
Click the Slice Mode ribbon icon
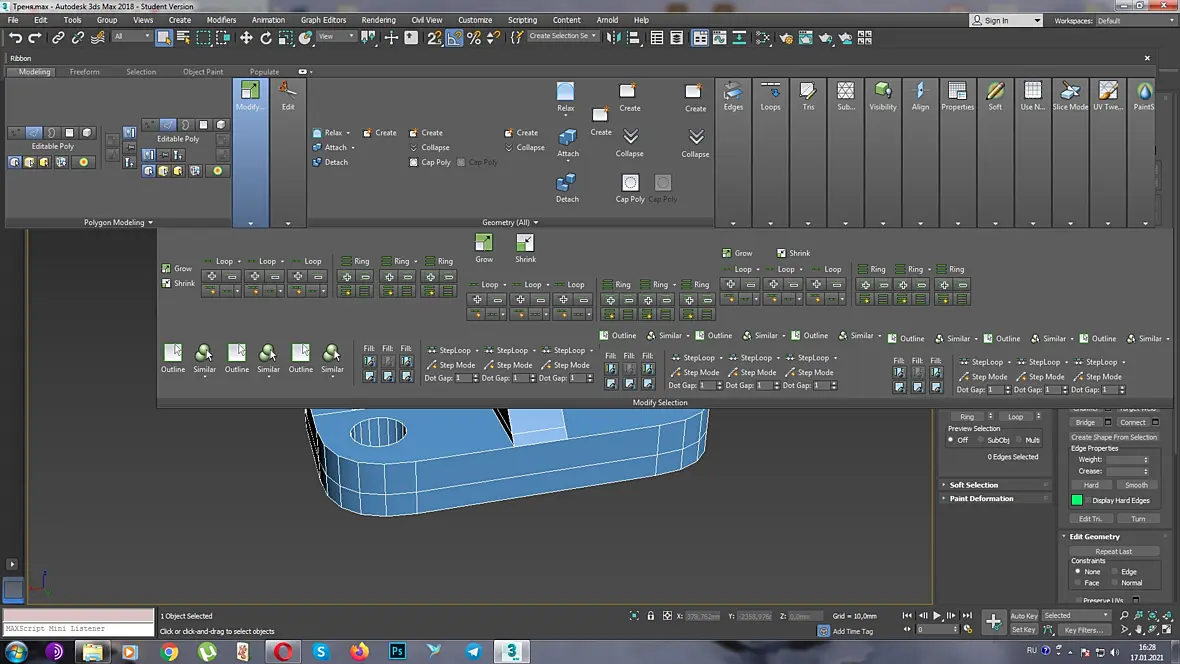pyautogui.click(x=1070, y=96)
